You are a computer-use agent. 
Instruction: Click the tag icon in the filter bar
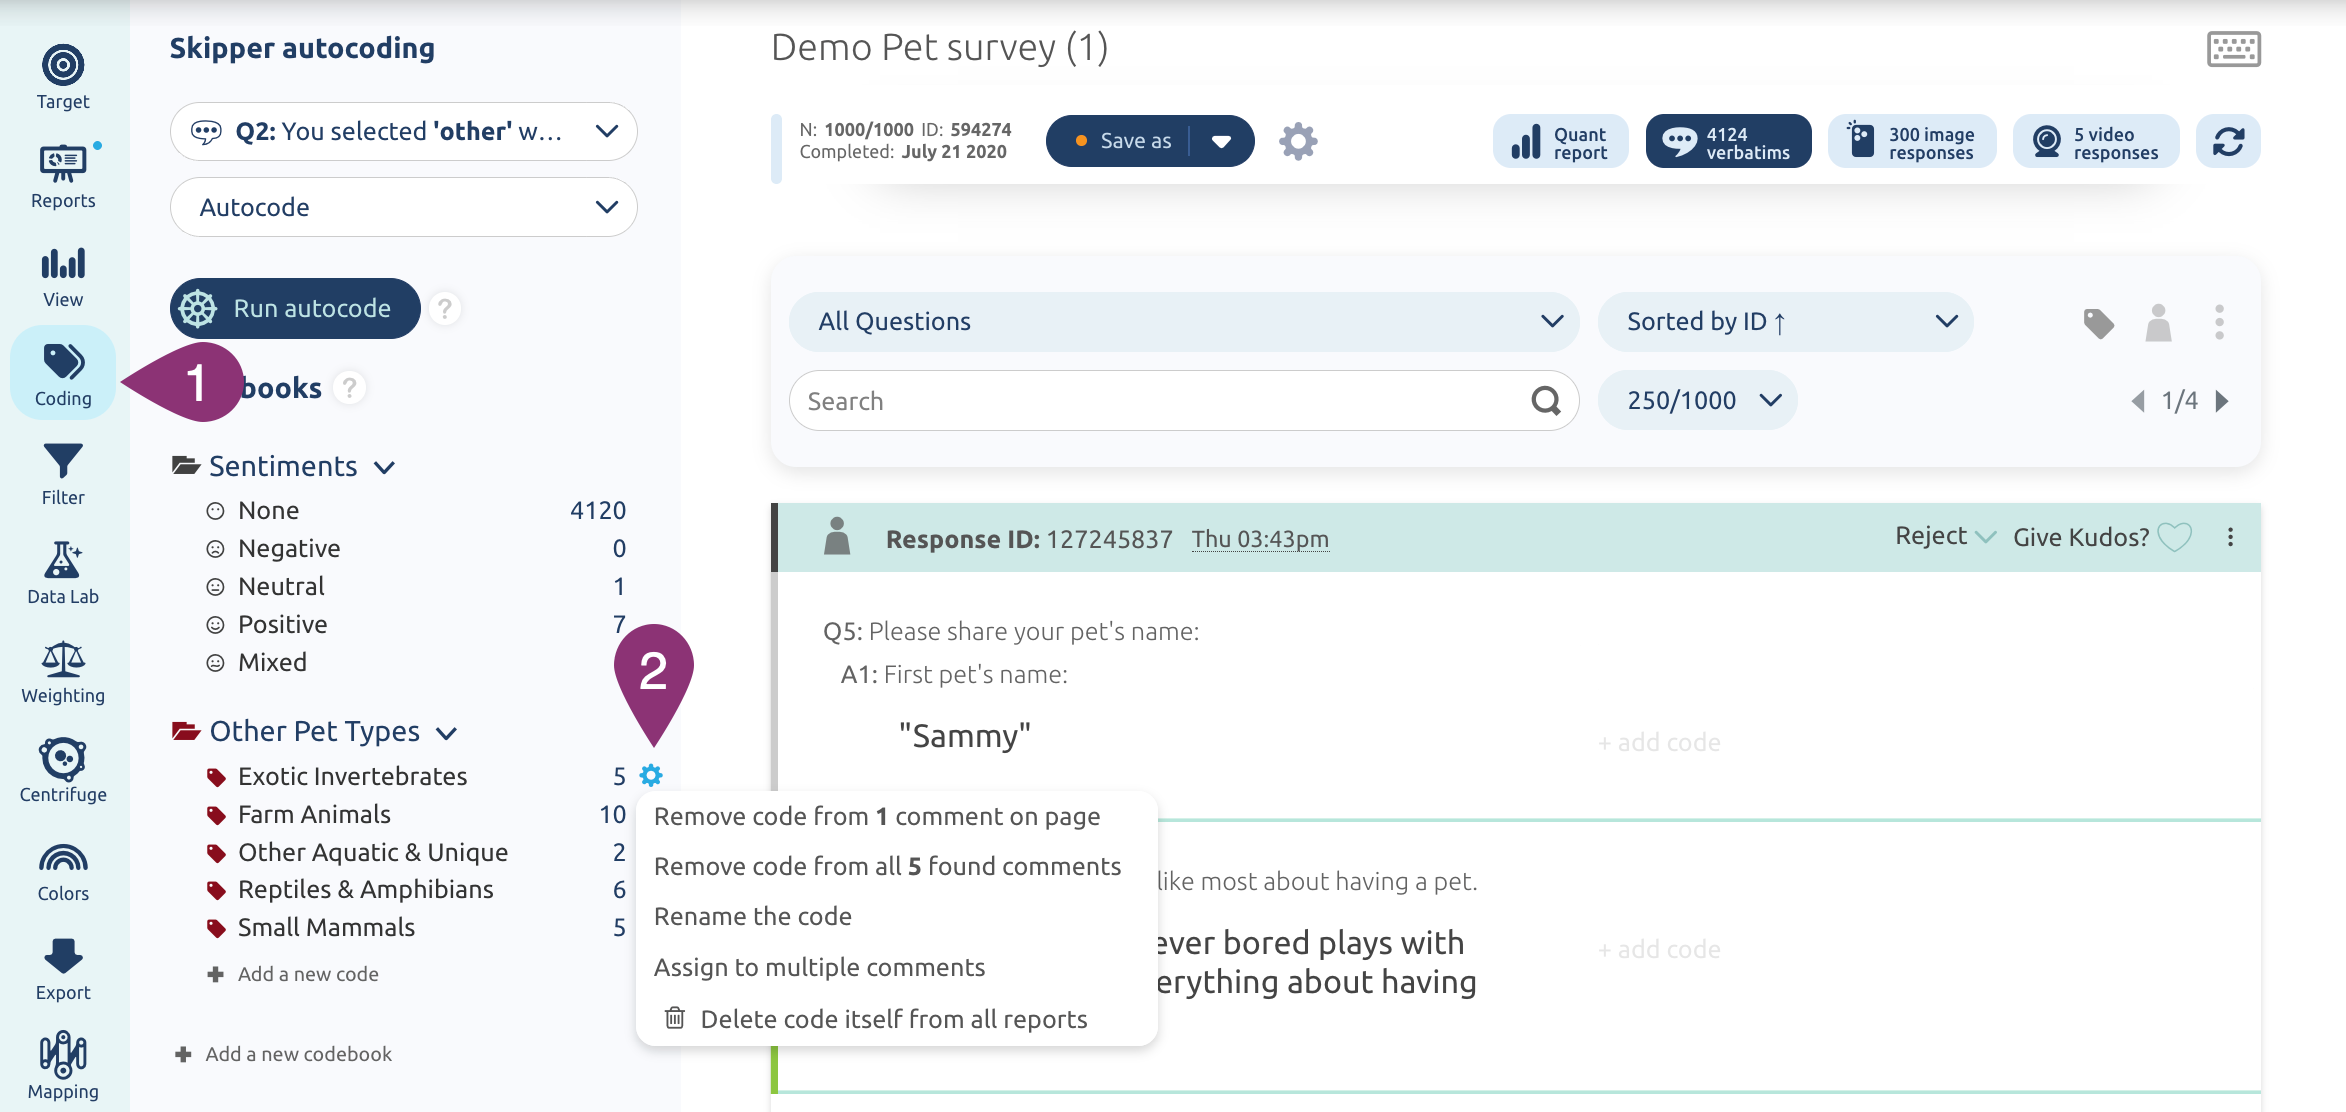[2098, 322]
